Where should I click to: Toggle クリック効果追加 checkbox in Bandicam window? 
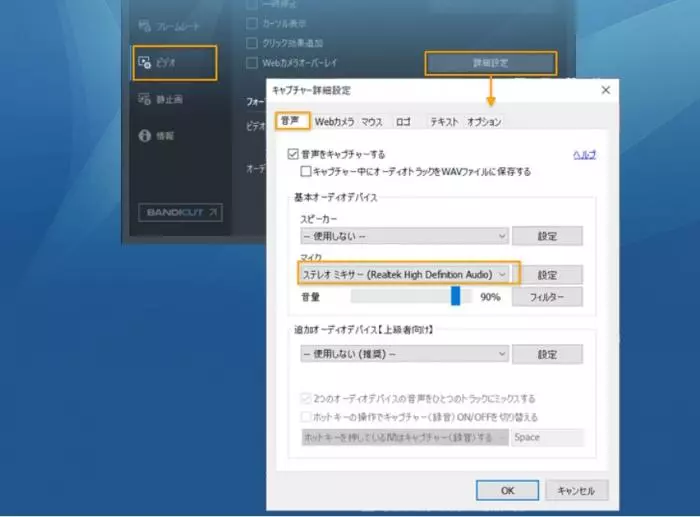tap(252, 43)
